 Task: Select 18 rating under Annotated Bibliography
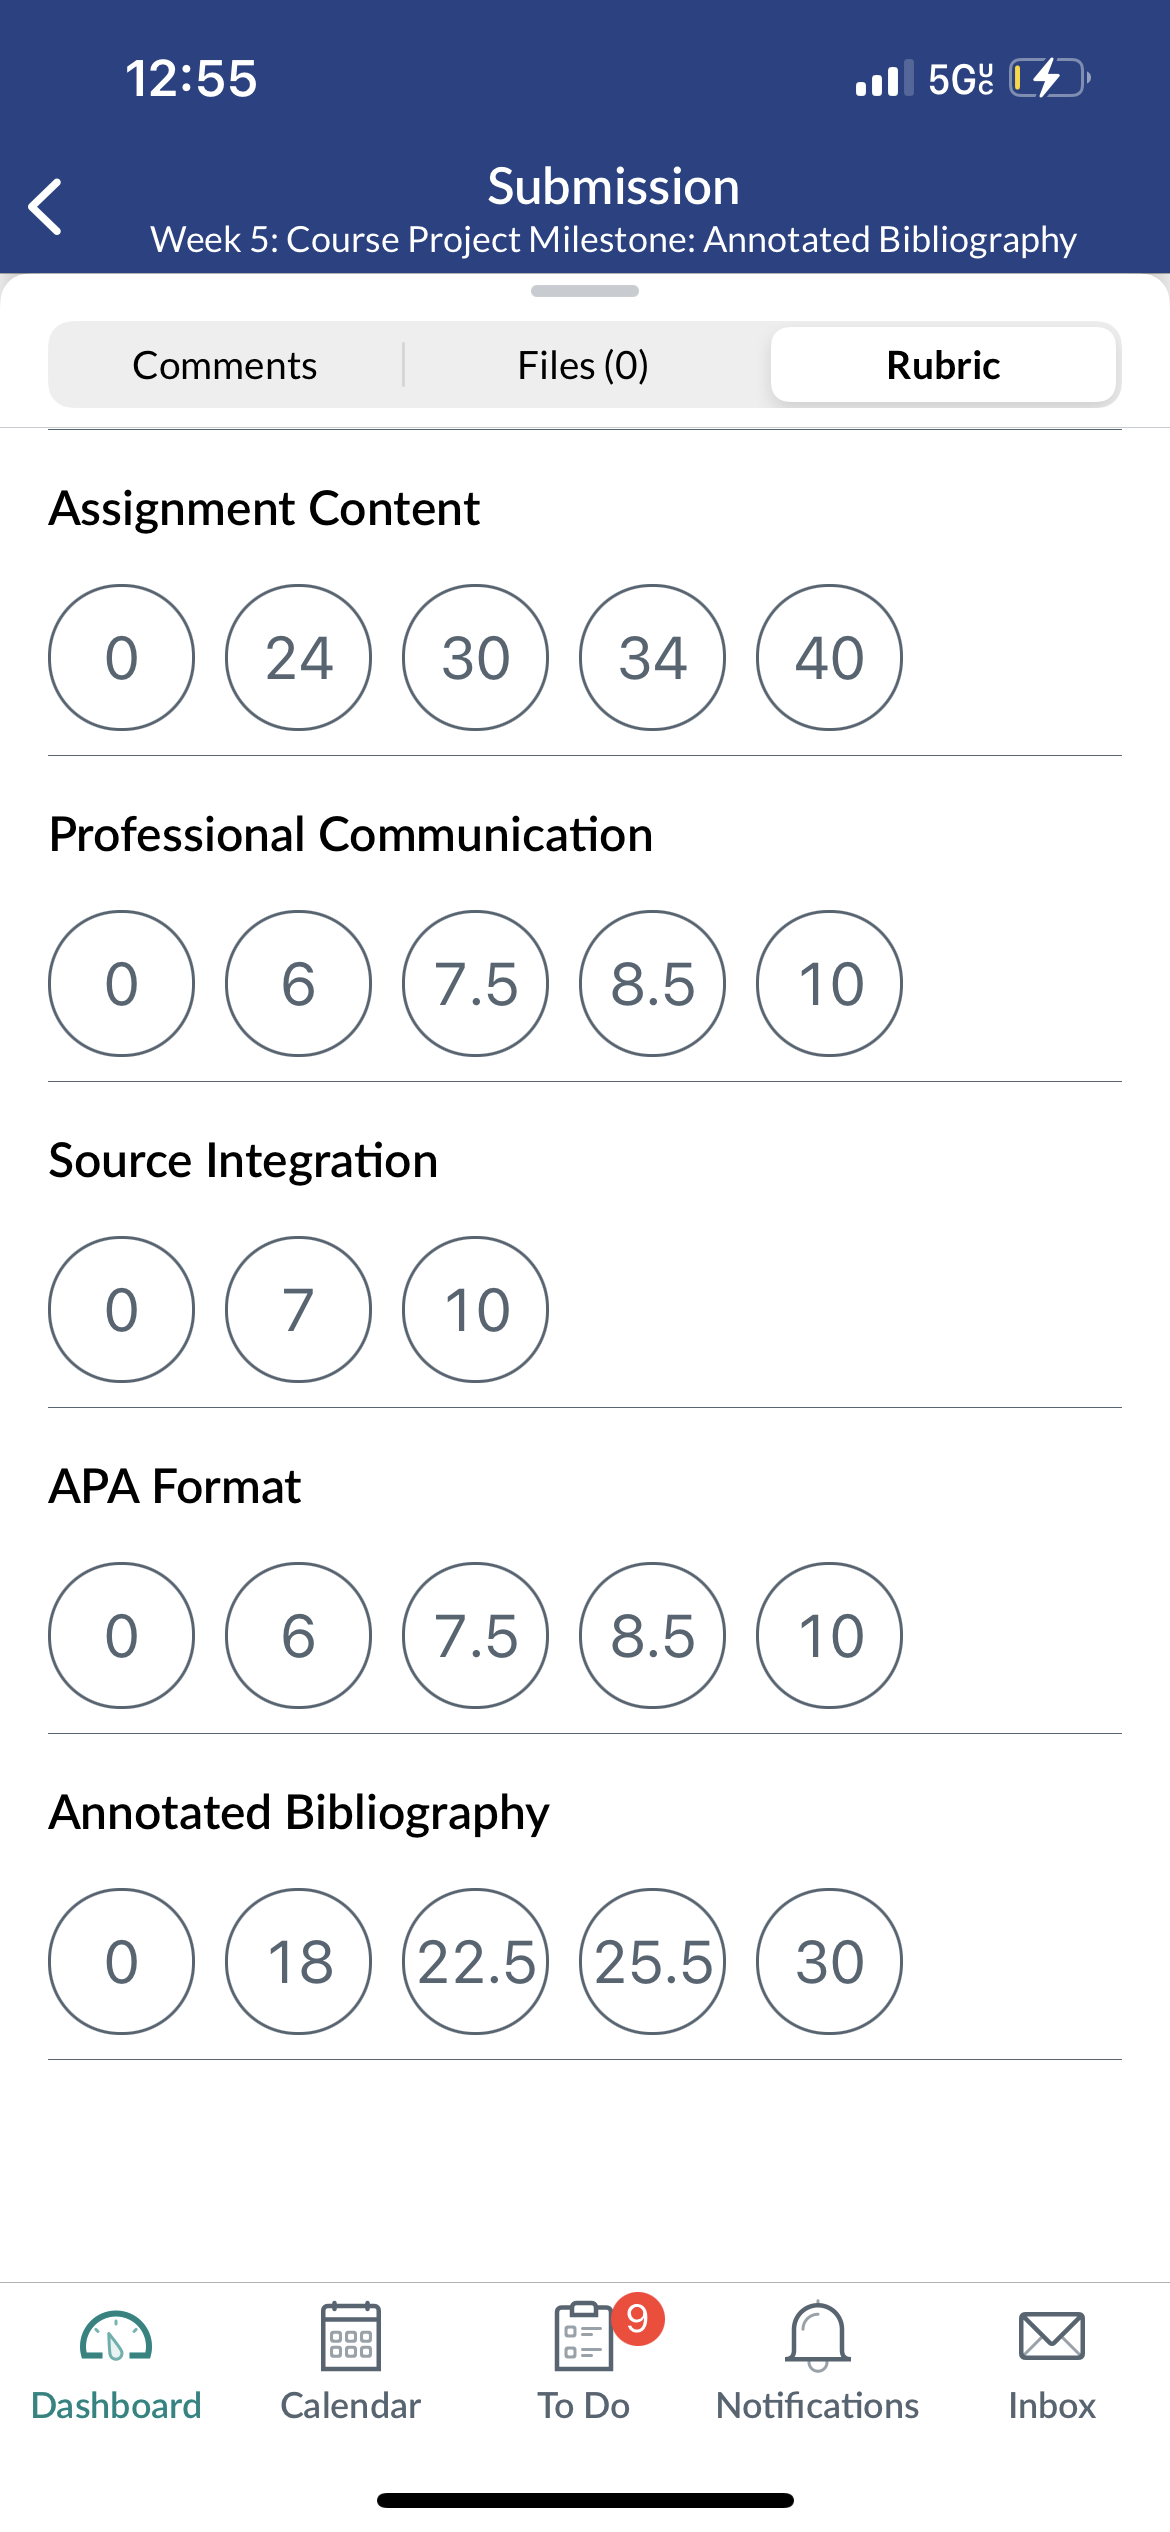click(x=298, y=1962)
